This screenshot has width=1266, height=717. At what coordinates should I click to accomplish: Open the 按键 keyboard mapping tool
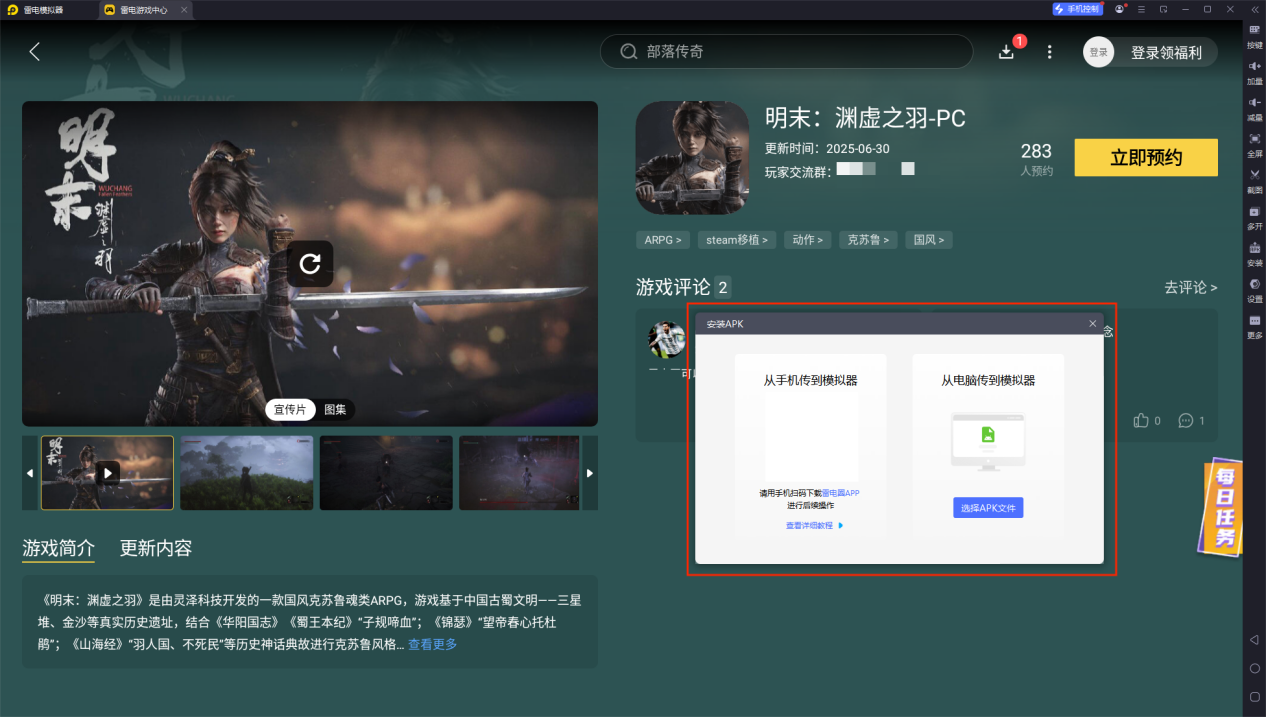pyautogui.click(x=1254, y=36)
